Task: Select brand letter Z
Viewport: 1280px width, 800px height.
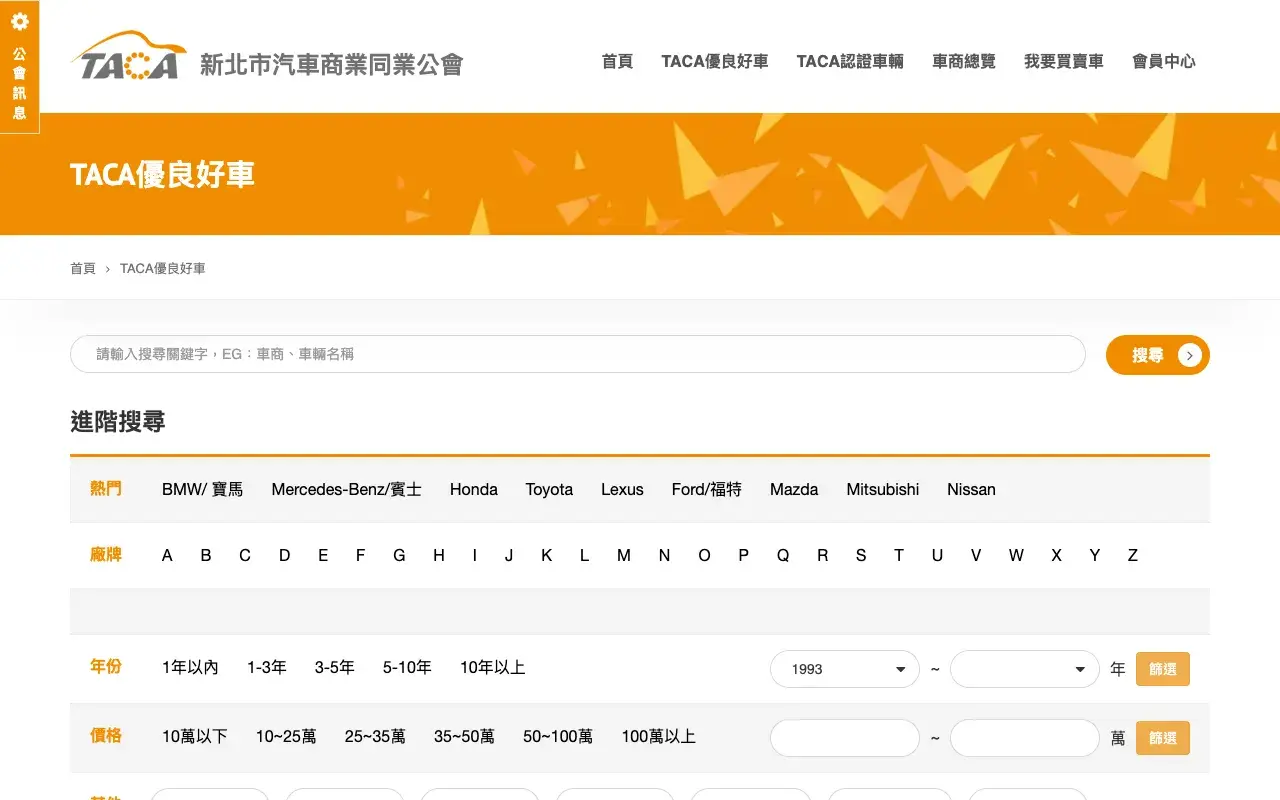Action: (1133, 555)
